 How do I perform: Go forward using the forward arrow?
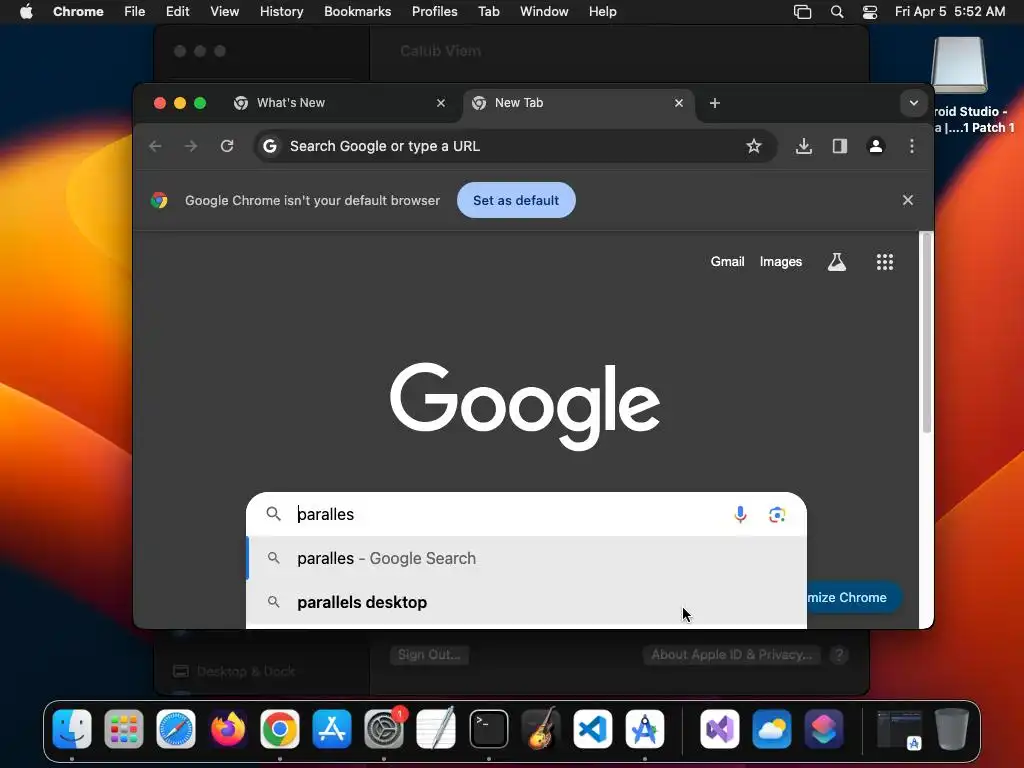coord(191,146)
